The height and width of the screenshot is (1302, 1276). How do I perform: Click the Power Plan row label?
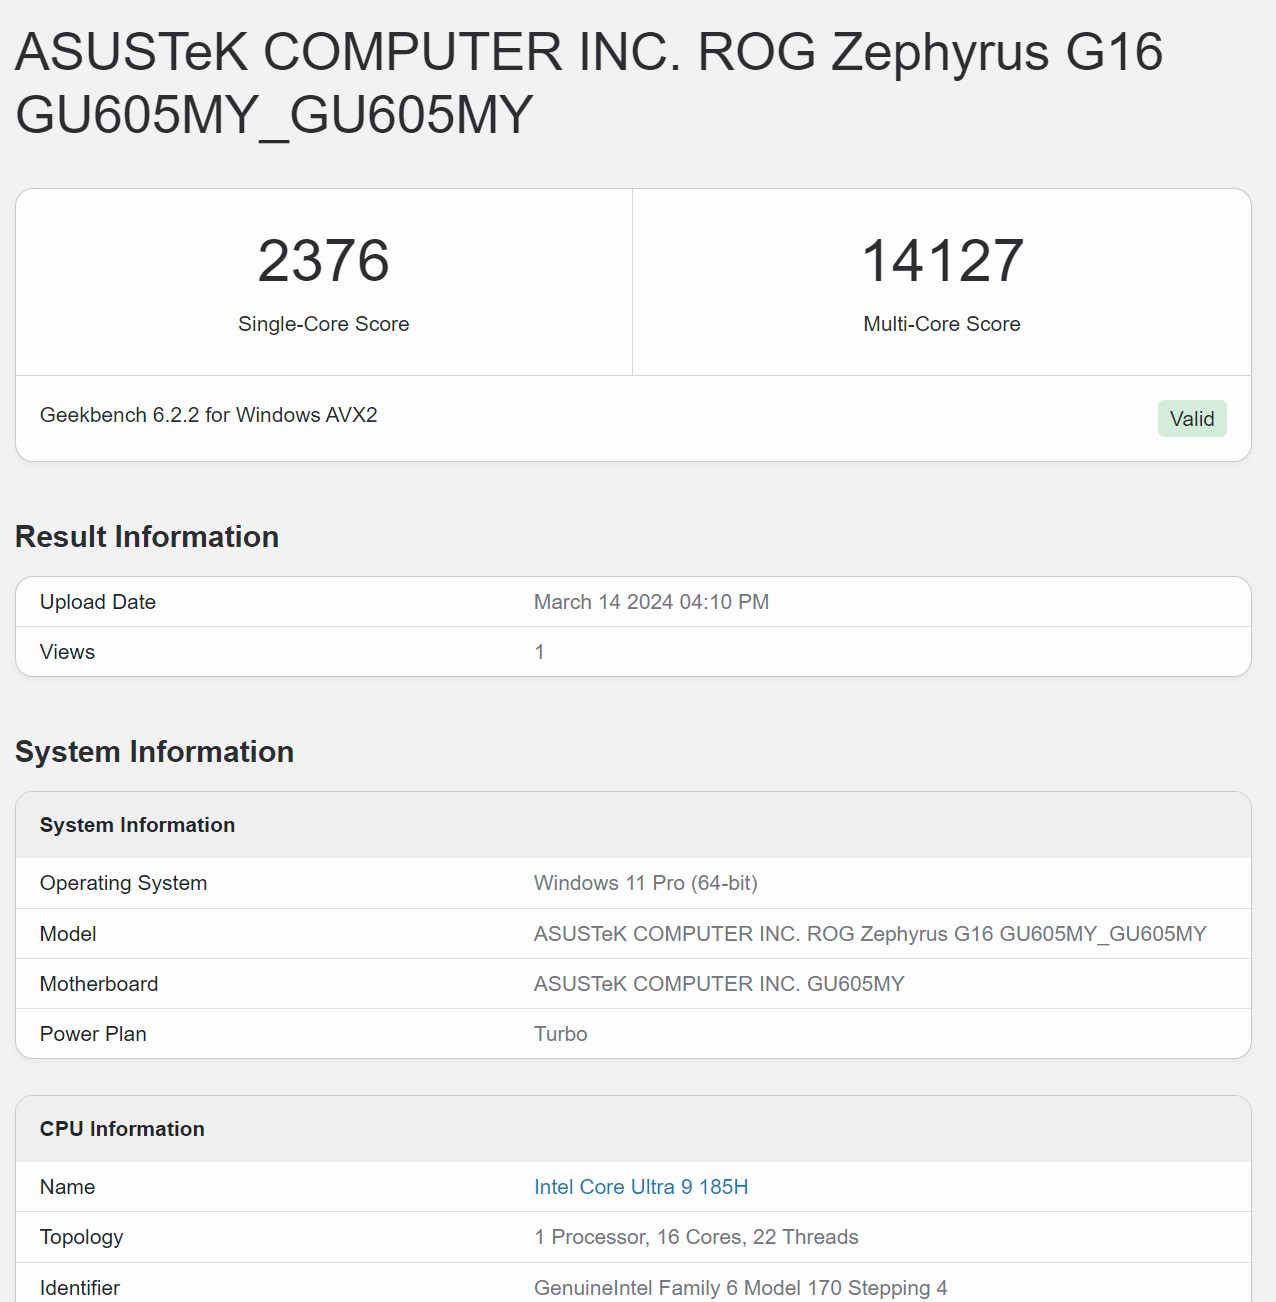pos(93,1034)
